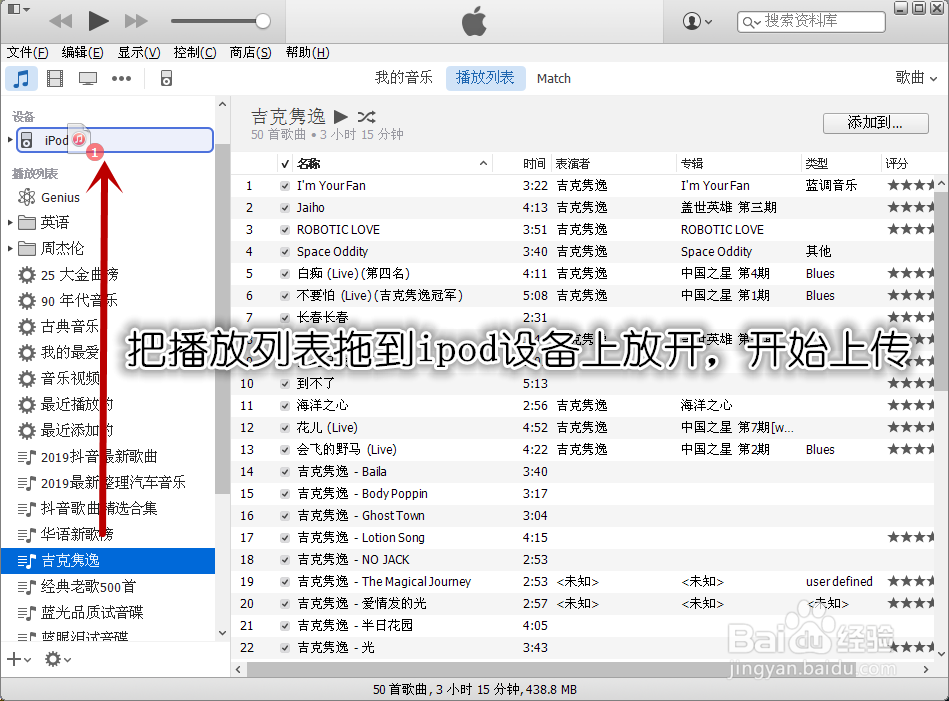Sort by the 时间 column header
The image size is (949, 701).
pyautogui.click(x=534, y=163)
